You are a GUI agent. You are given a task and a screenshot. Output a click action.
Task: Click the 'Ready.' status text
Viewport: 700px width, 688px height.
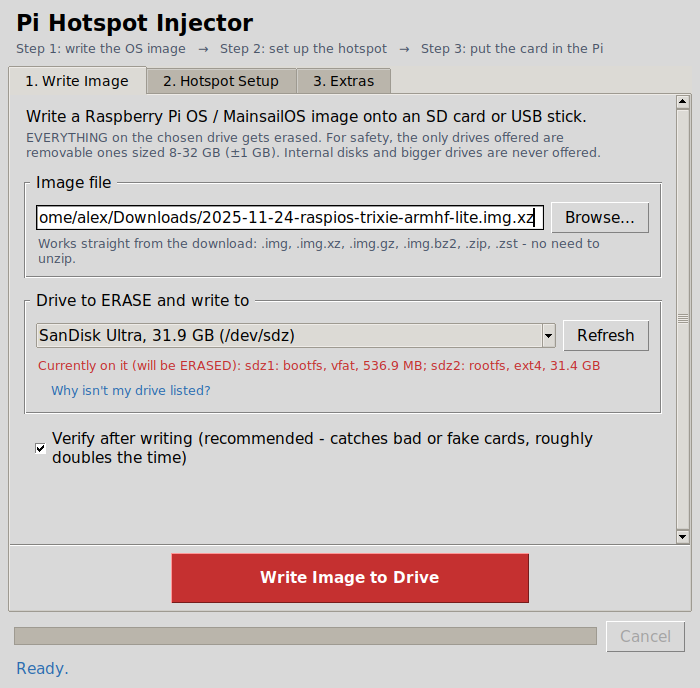pyautogui.click(x=42, y=668)
